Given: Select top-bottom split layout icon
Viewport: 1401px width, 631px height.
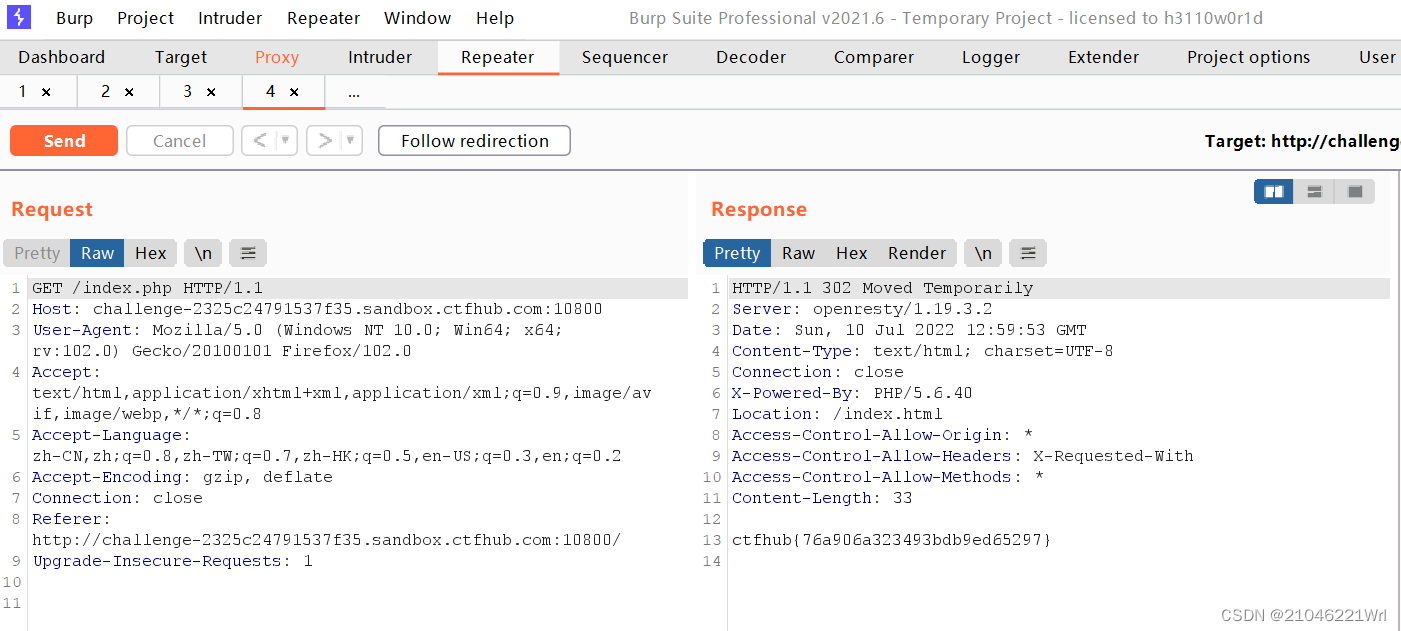Looking at the screenshot, I should pyautogui.click(x=1315, y=192).
